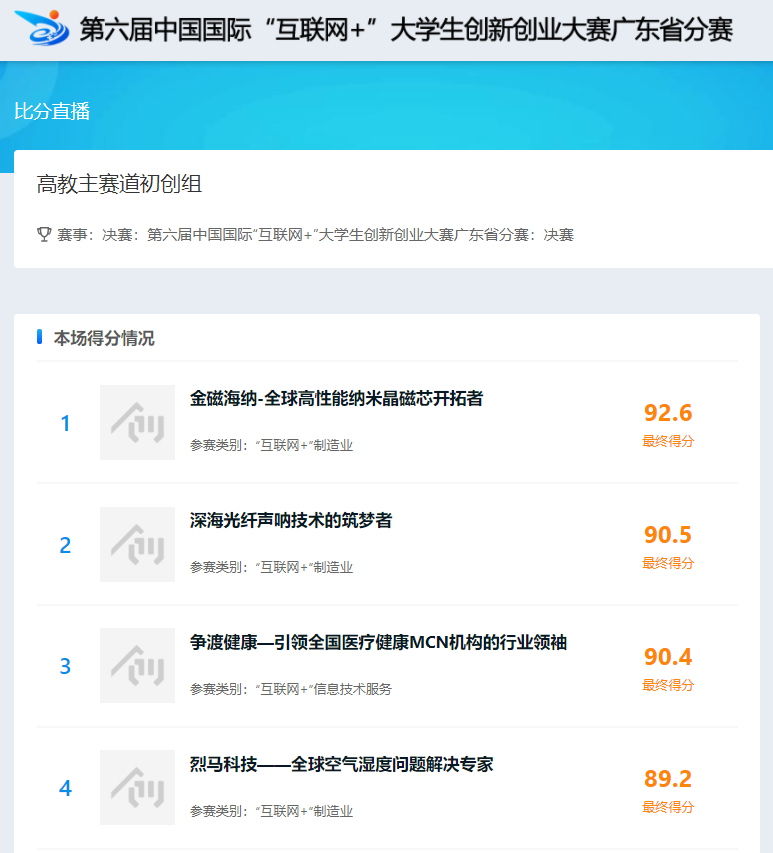Viewport: 773px width, 853px height.
Task: Click the main competition title in header
Action: [x=406, y=29]
